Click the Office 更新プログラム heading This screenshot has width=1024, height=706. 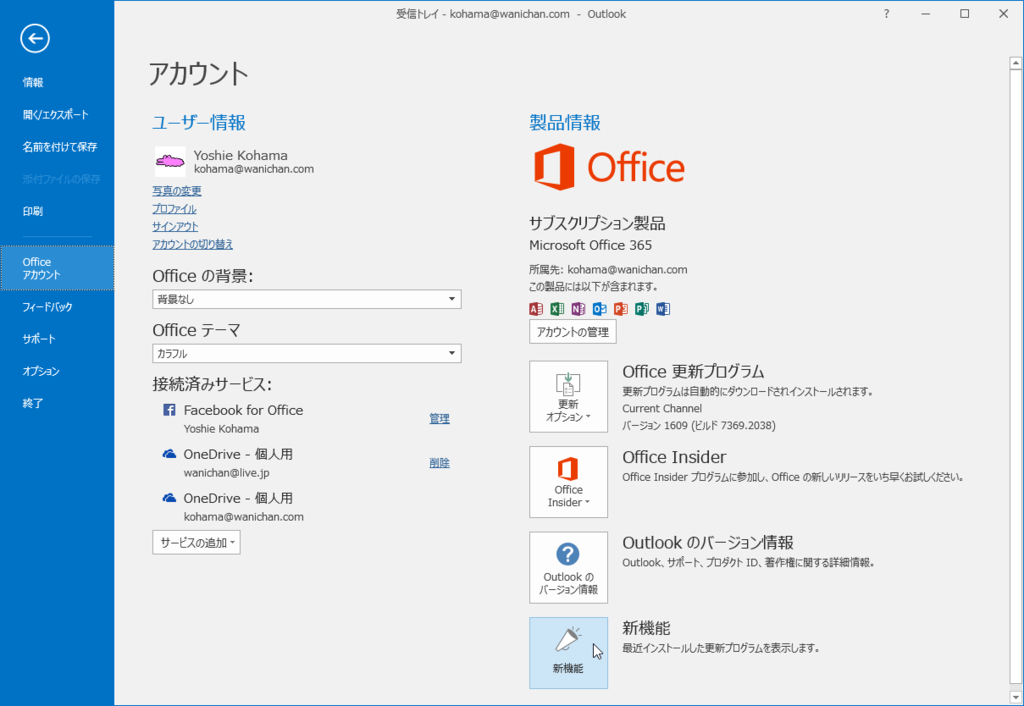point(693,372)
